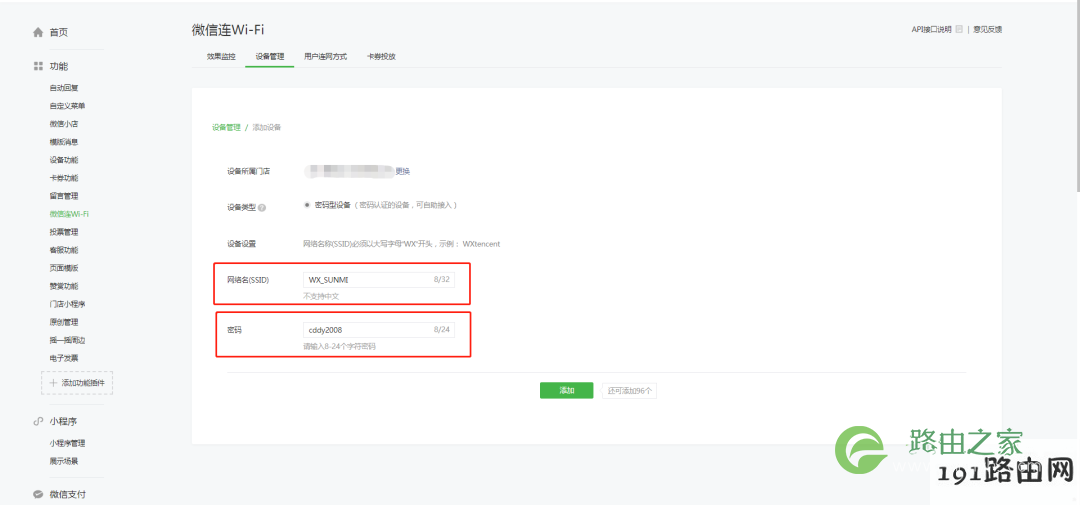Open 页面模版 in the sidebar
The width and height of the screenshot is (1080, 505).
[63, 268]
